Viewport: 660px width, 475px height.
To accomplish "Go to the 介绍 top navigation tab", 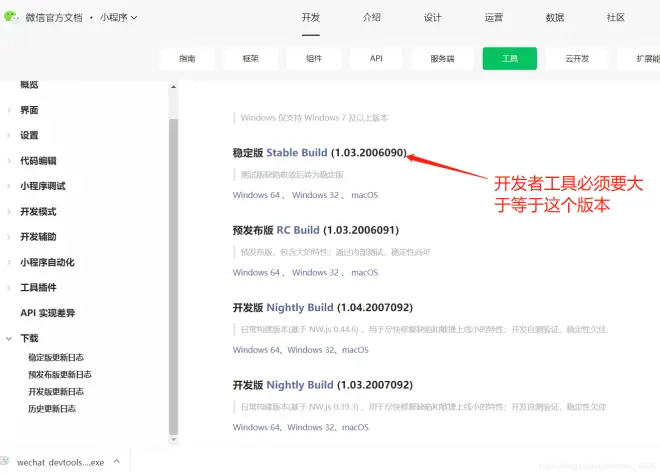I will [x=372, y=17].
